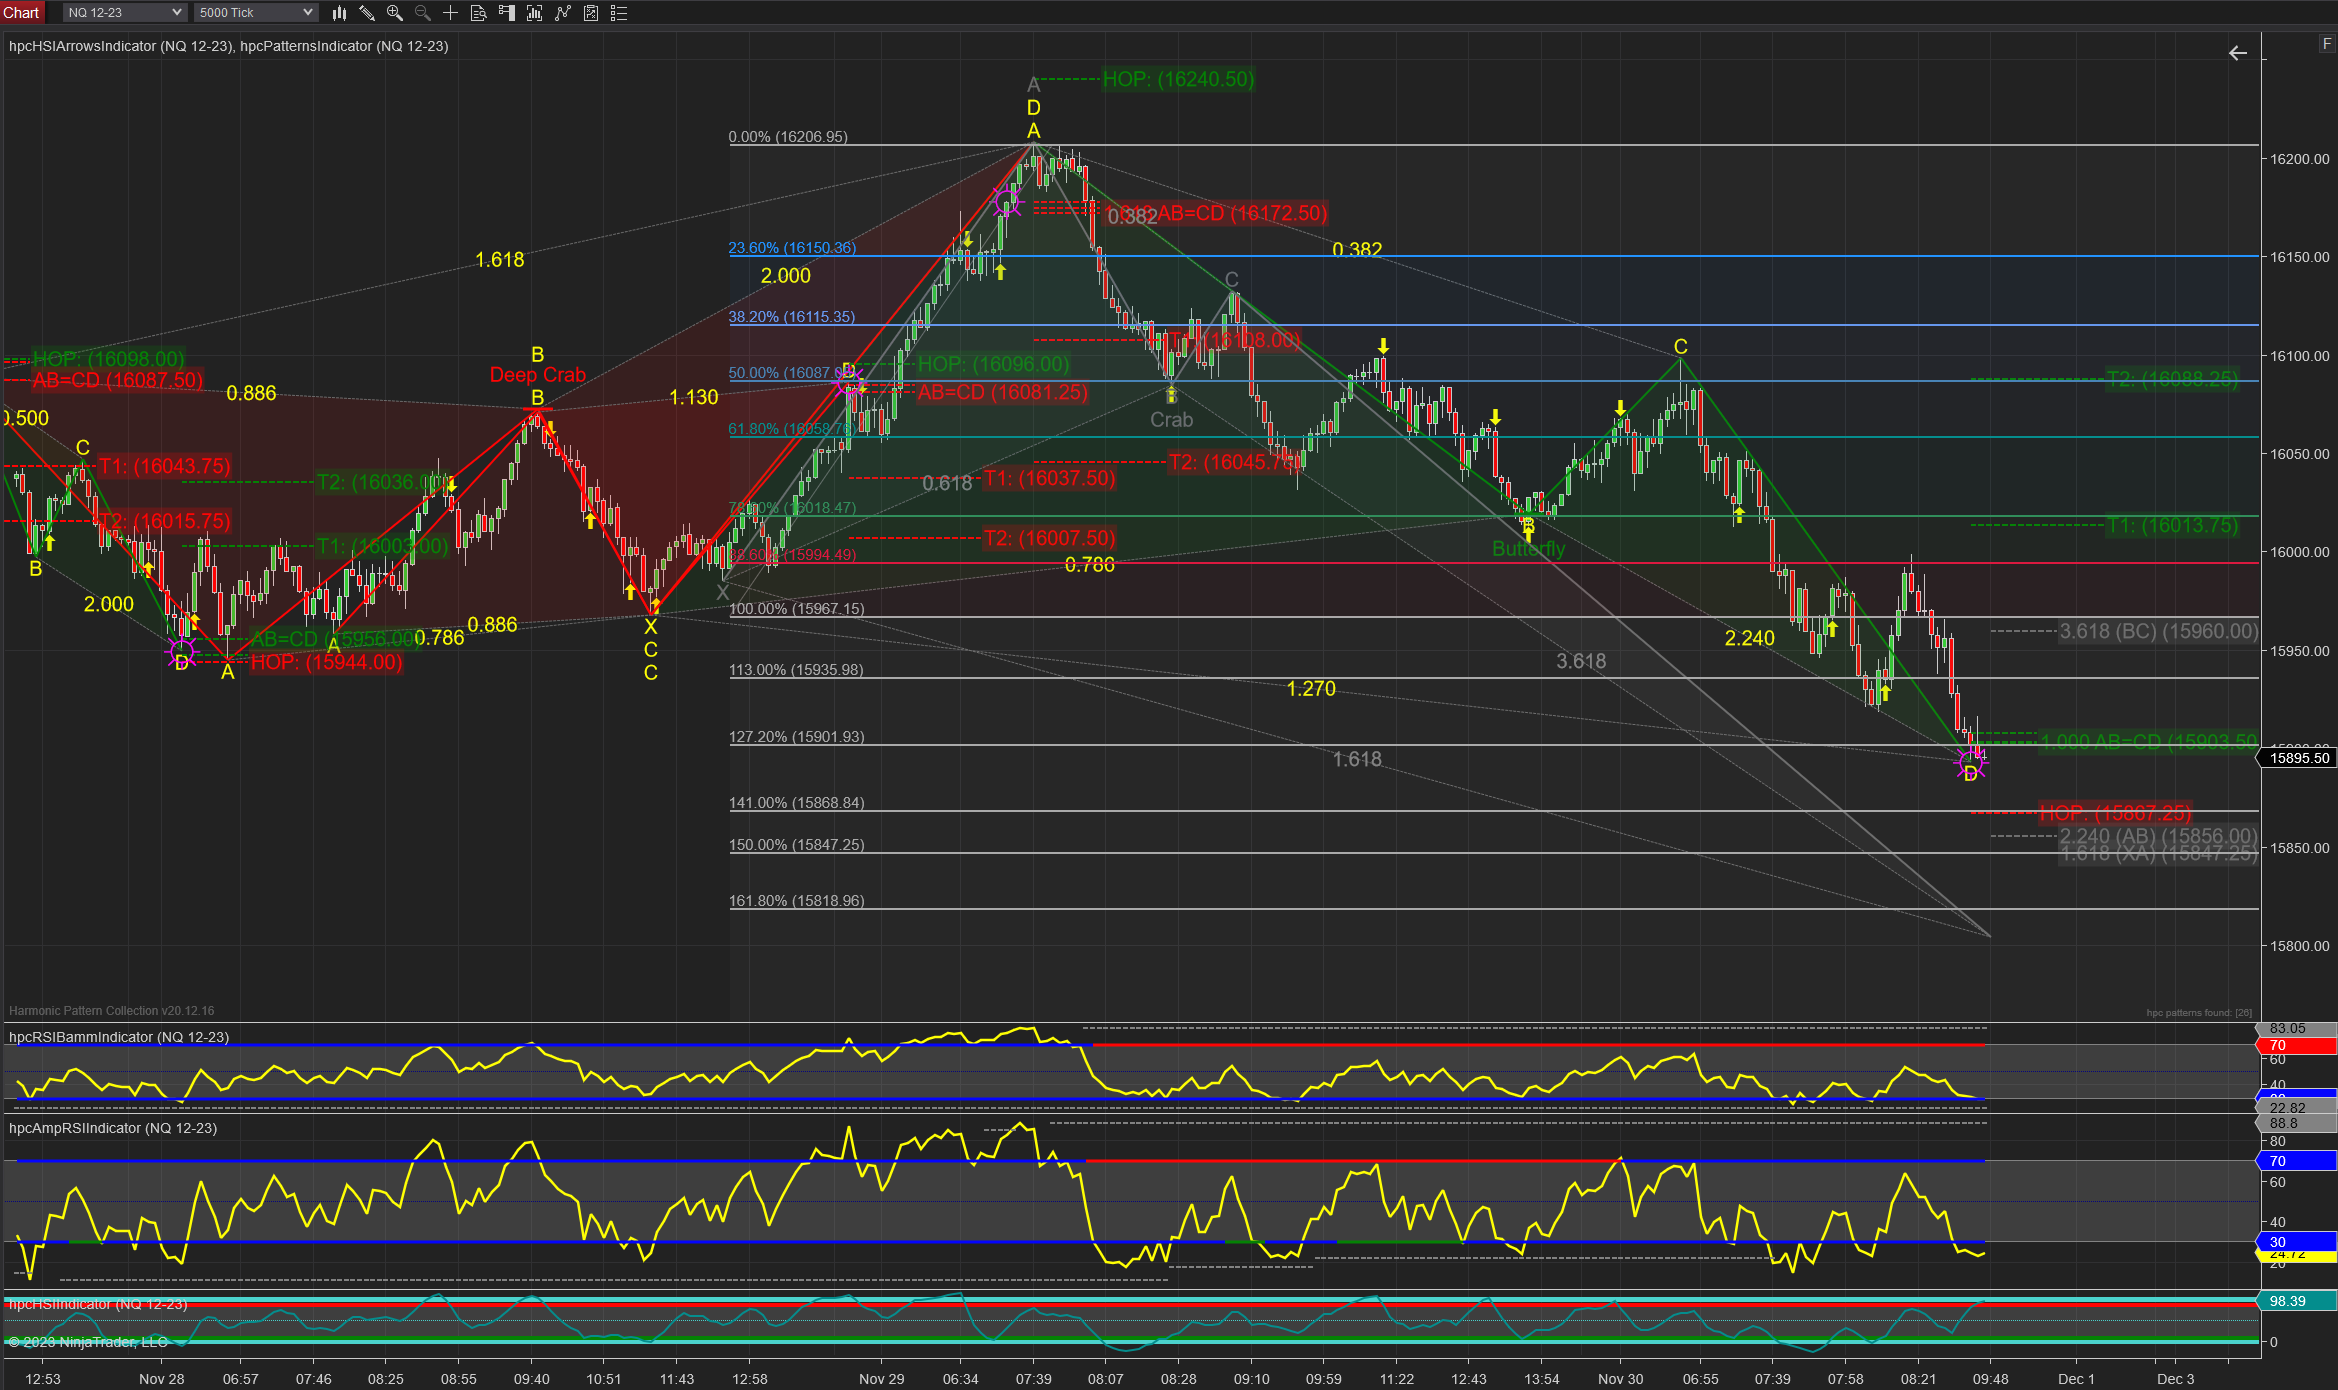Screen dimensions: 2338x1390
Task: Select the hpcAmpRSIIndicator panel label
Action: tap(113, 1128)
